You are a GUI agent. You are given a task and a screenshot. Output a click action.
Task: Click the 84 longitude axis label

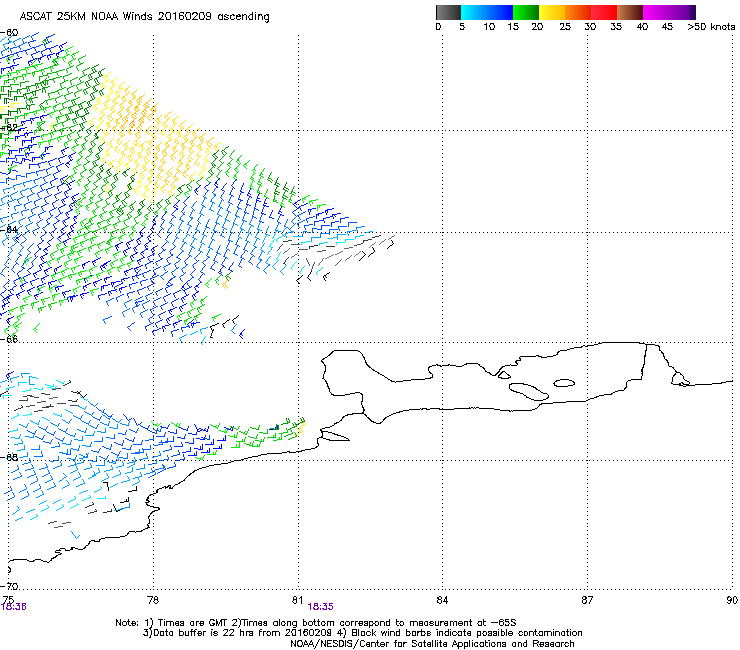pos(442,600)
